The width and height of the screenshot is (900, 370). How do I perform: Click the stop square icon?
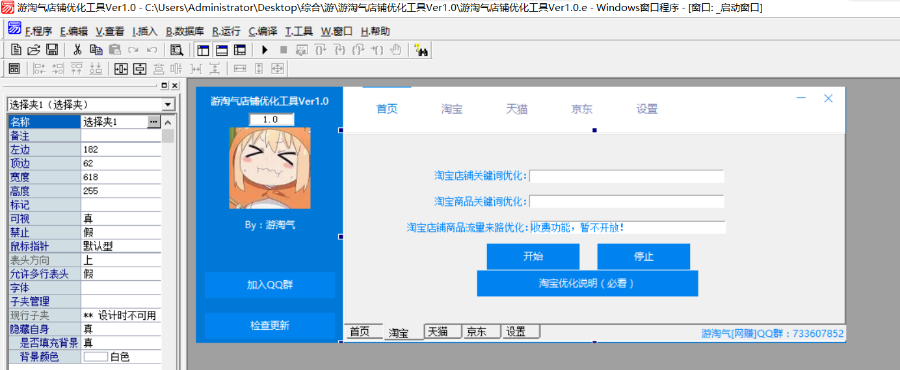click(x=283, y=50)
